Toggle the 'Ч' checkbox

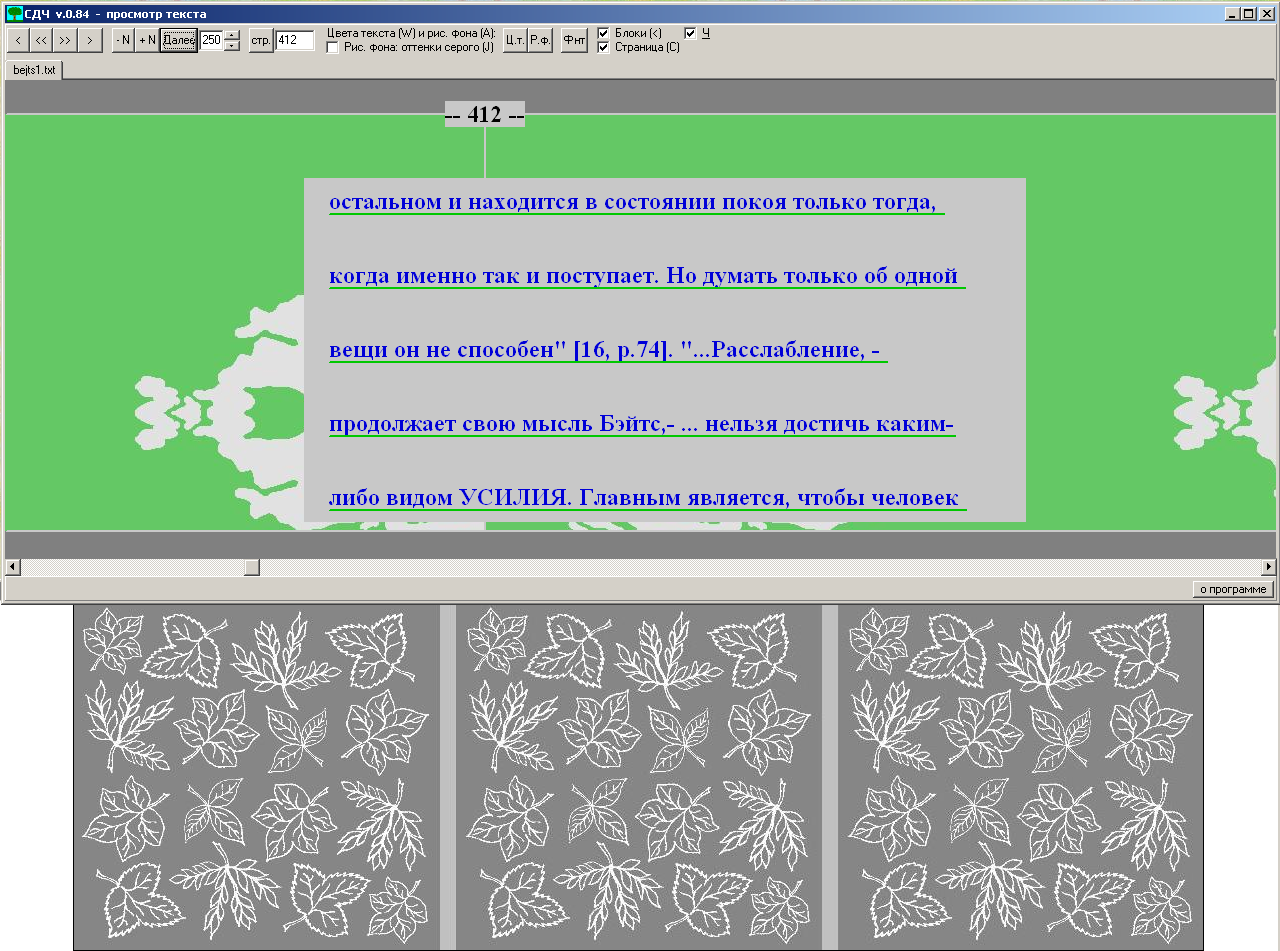[690, 33]
